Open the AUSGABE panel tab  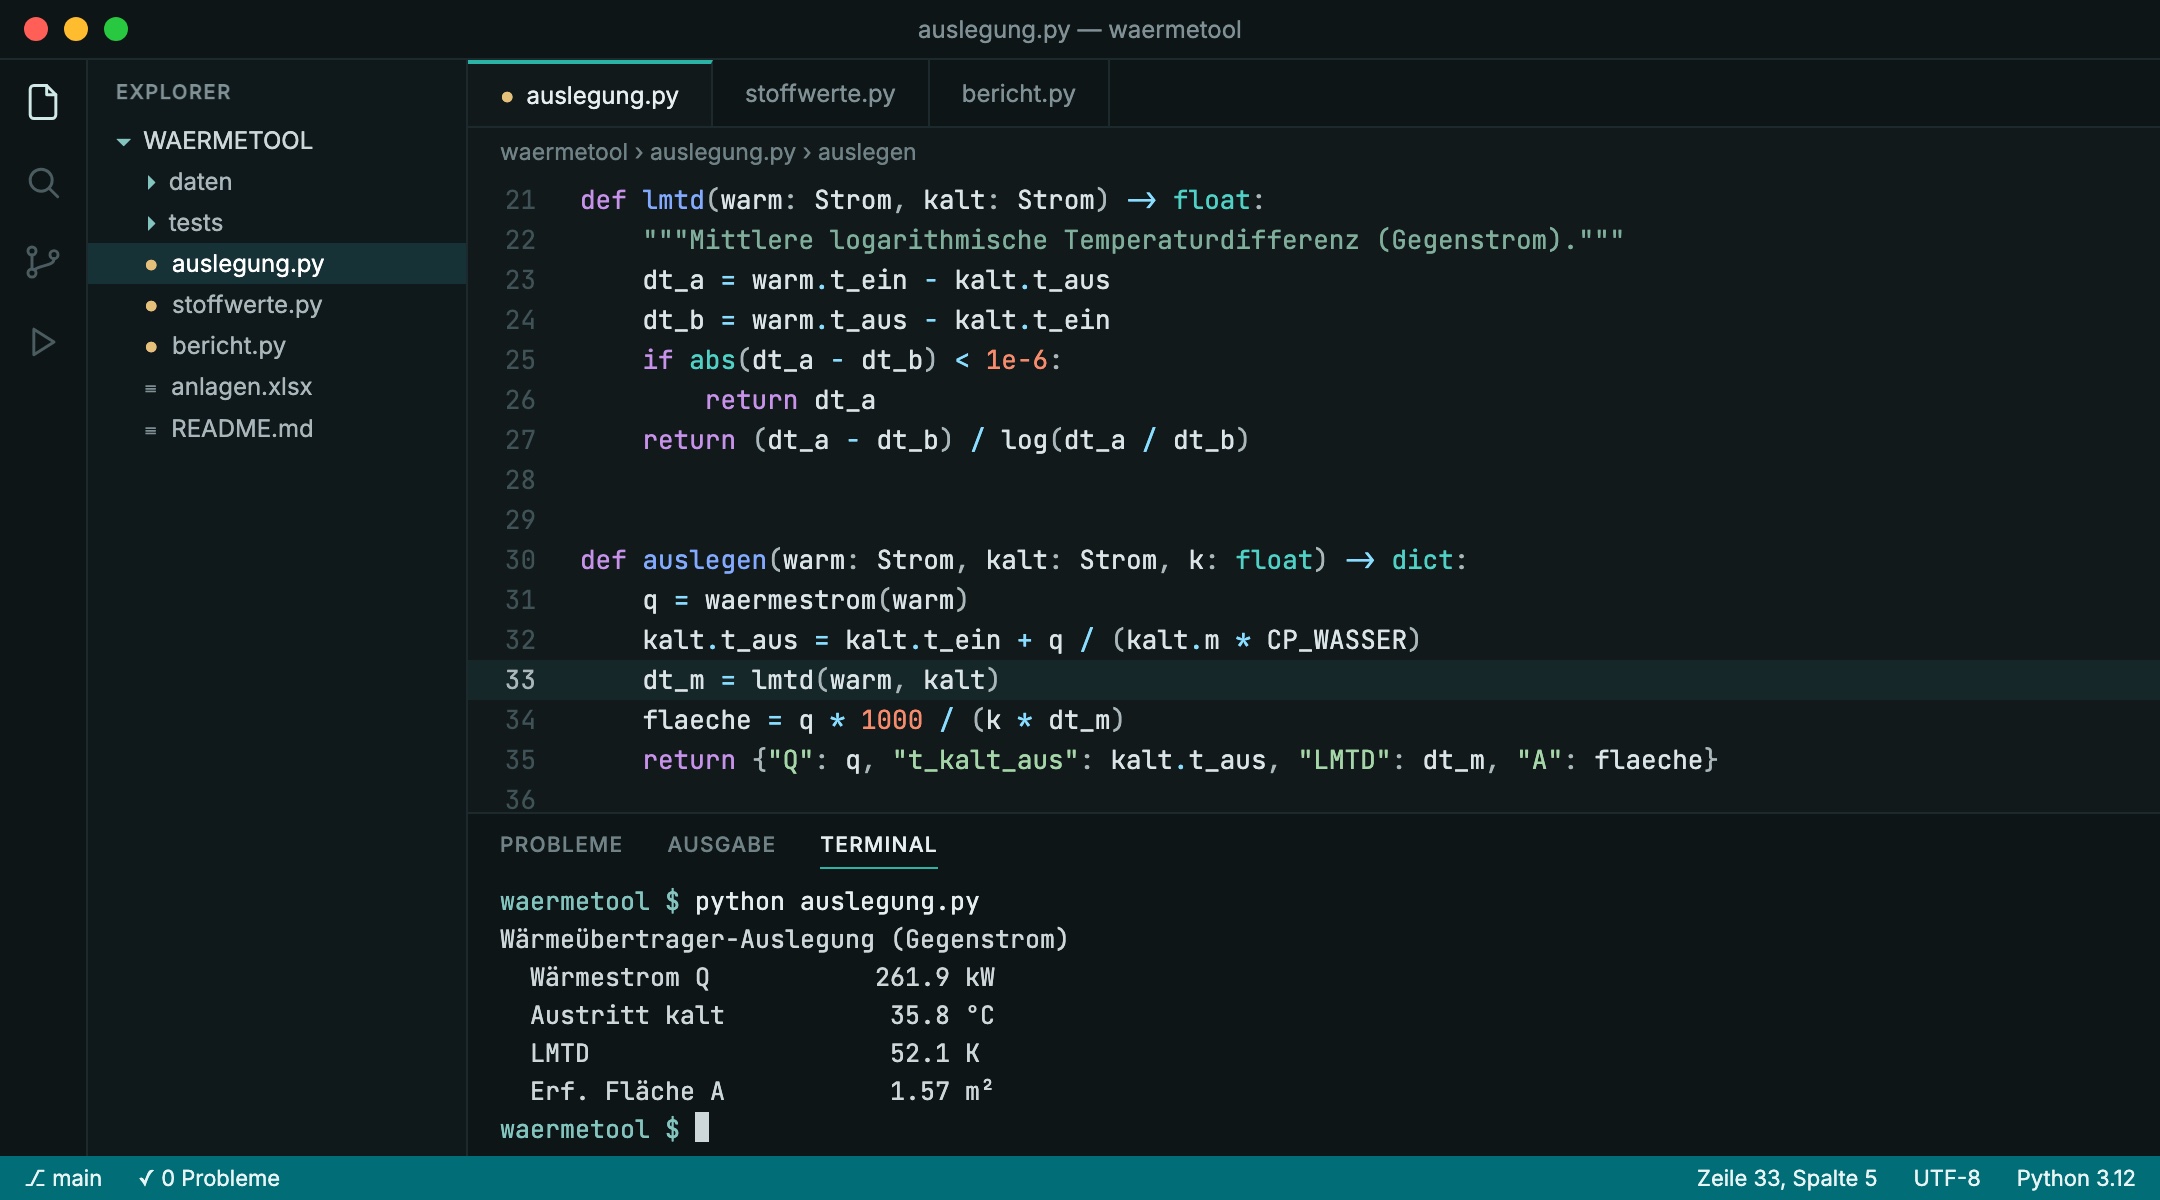(x=721, y=845)
